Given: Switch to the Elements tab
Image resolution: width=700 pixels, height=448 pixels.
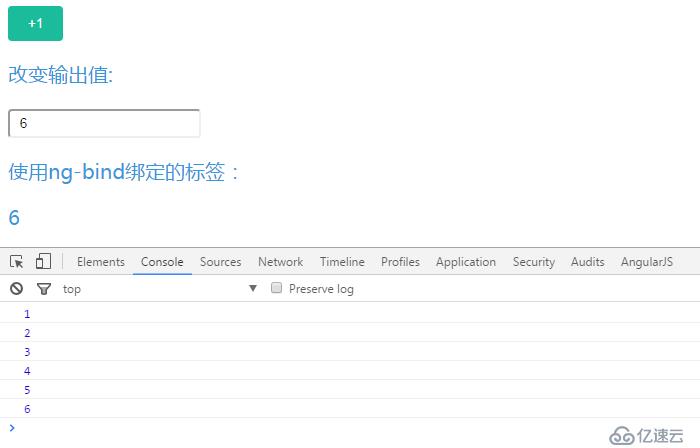Looking at the screenshot, I should coord(101,262).
